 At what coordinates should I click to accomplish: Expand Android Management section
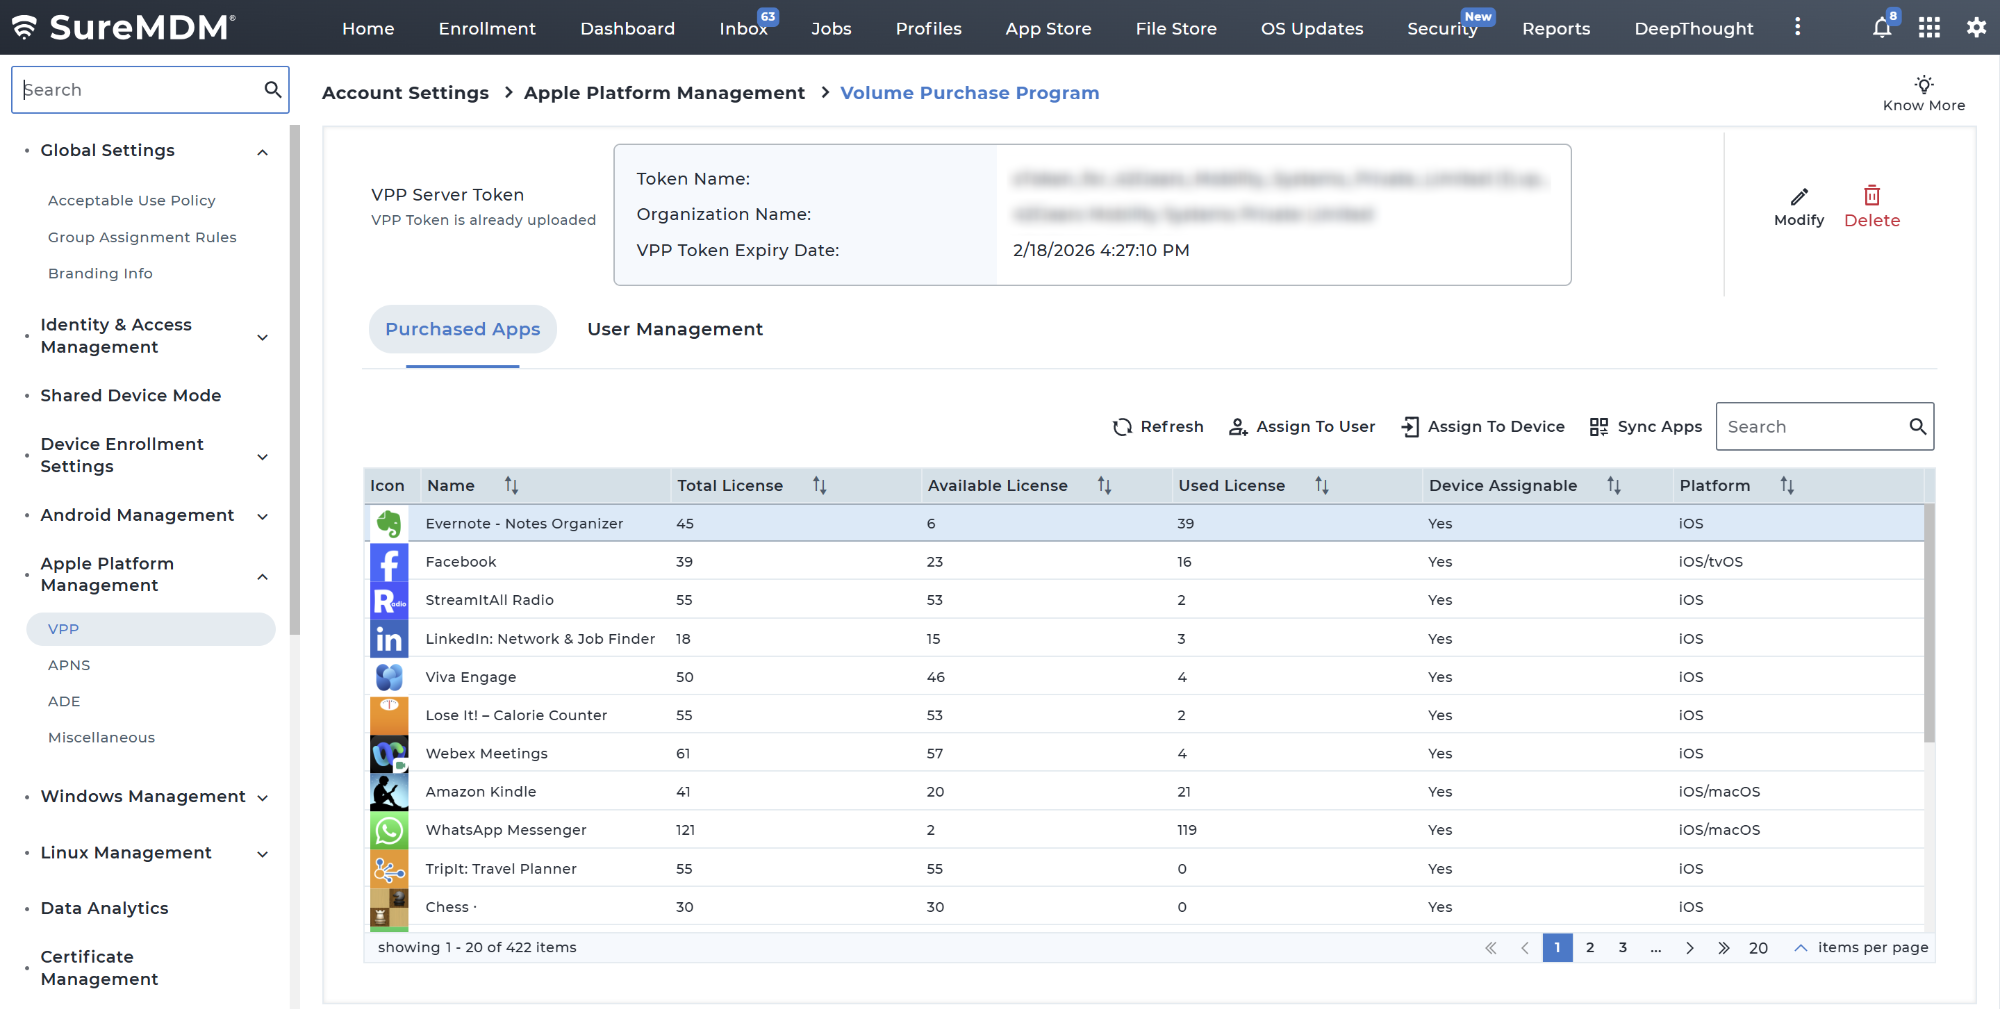click(262, 516)
